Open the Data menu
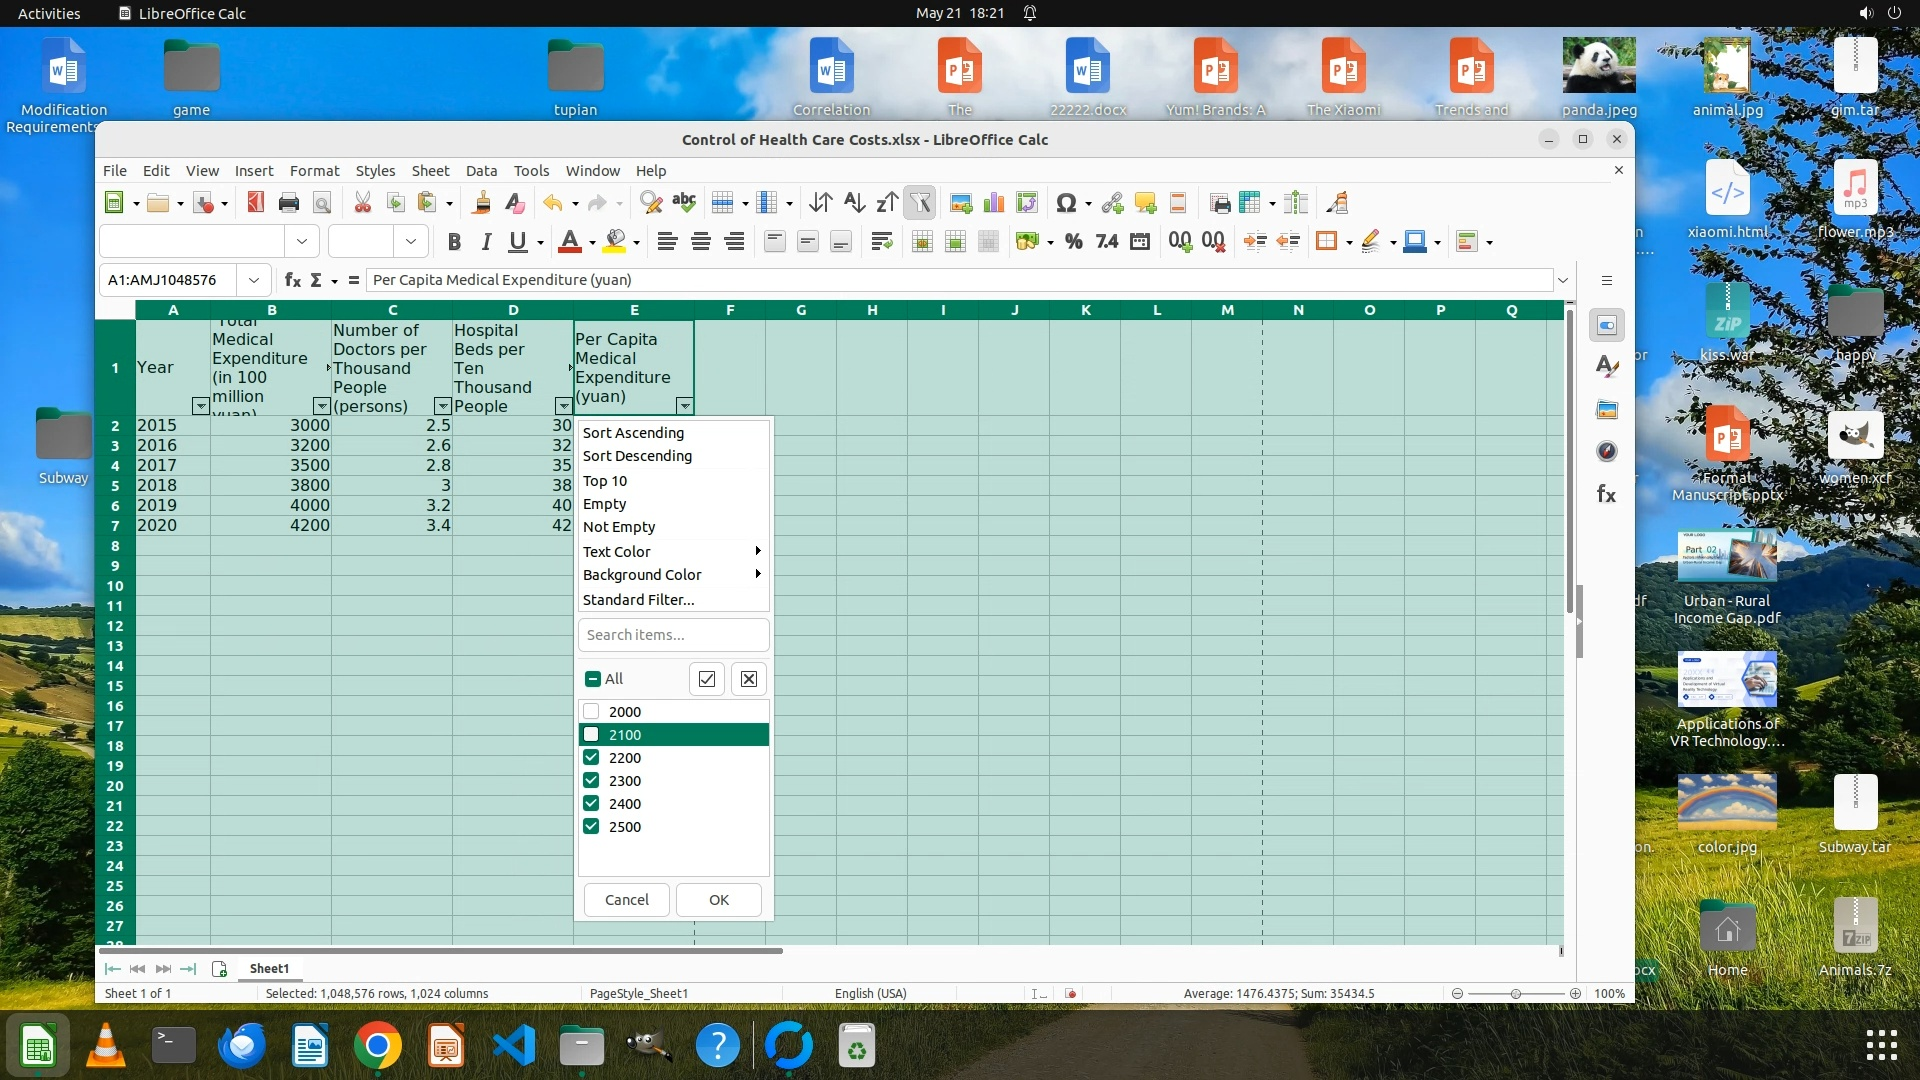The height and width of the screenshot is (1080, 1920). point(481,171)
